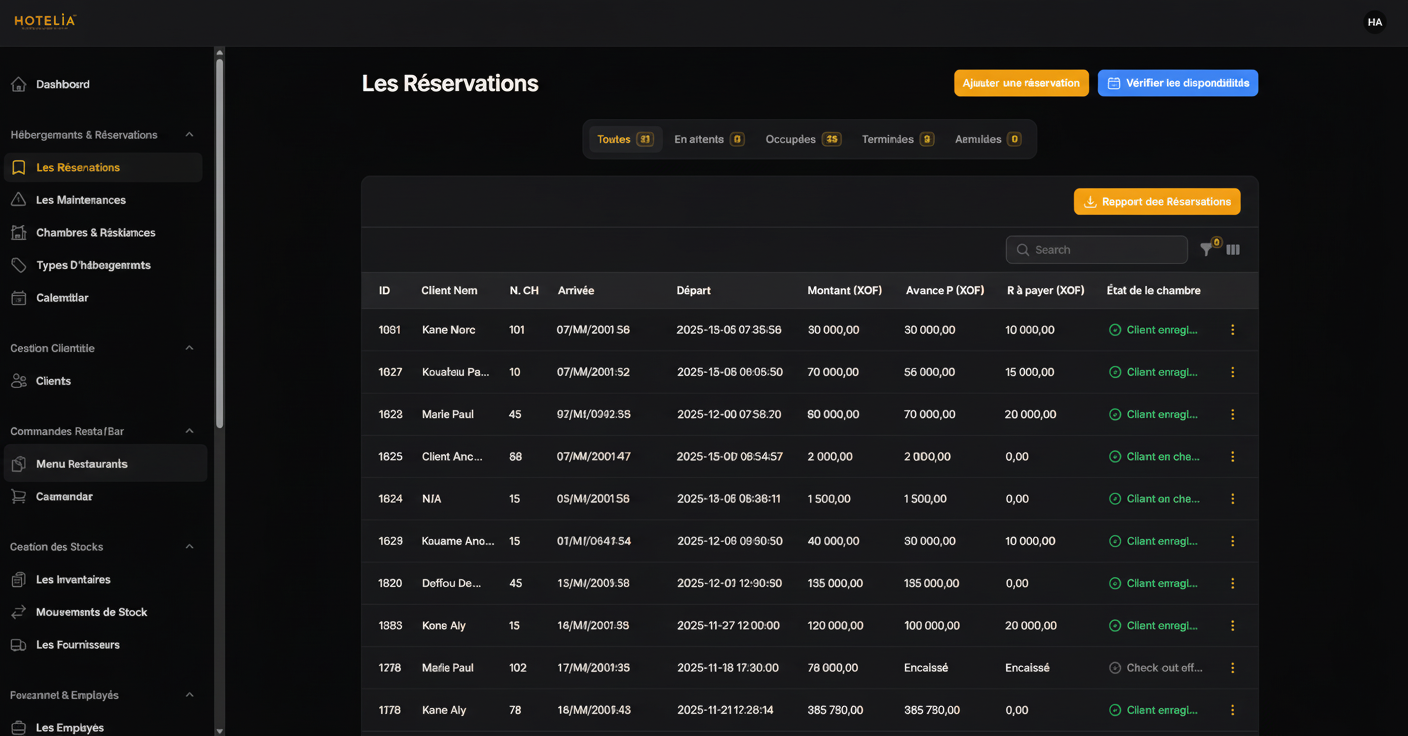Select the Terminées tab
1408x736 pixels.
click(897, 139)
